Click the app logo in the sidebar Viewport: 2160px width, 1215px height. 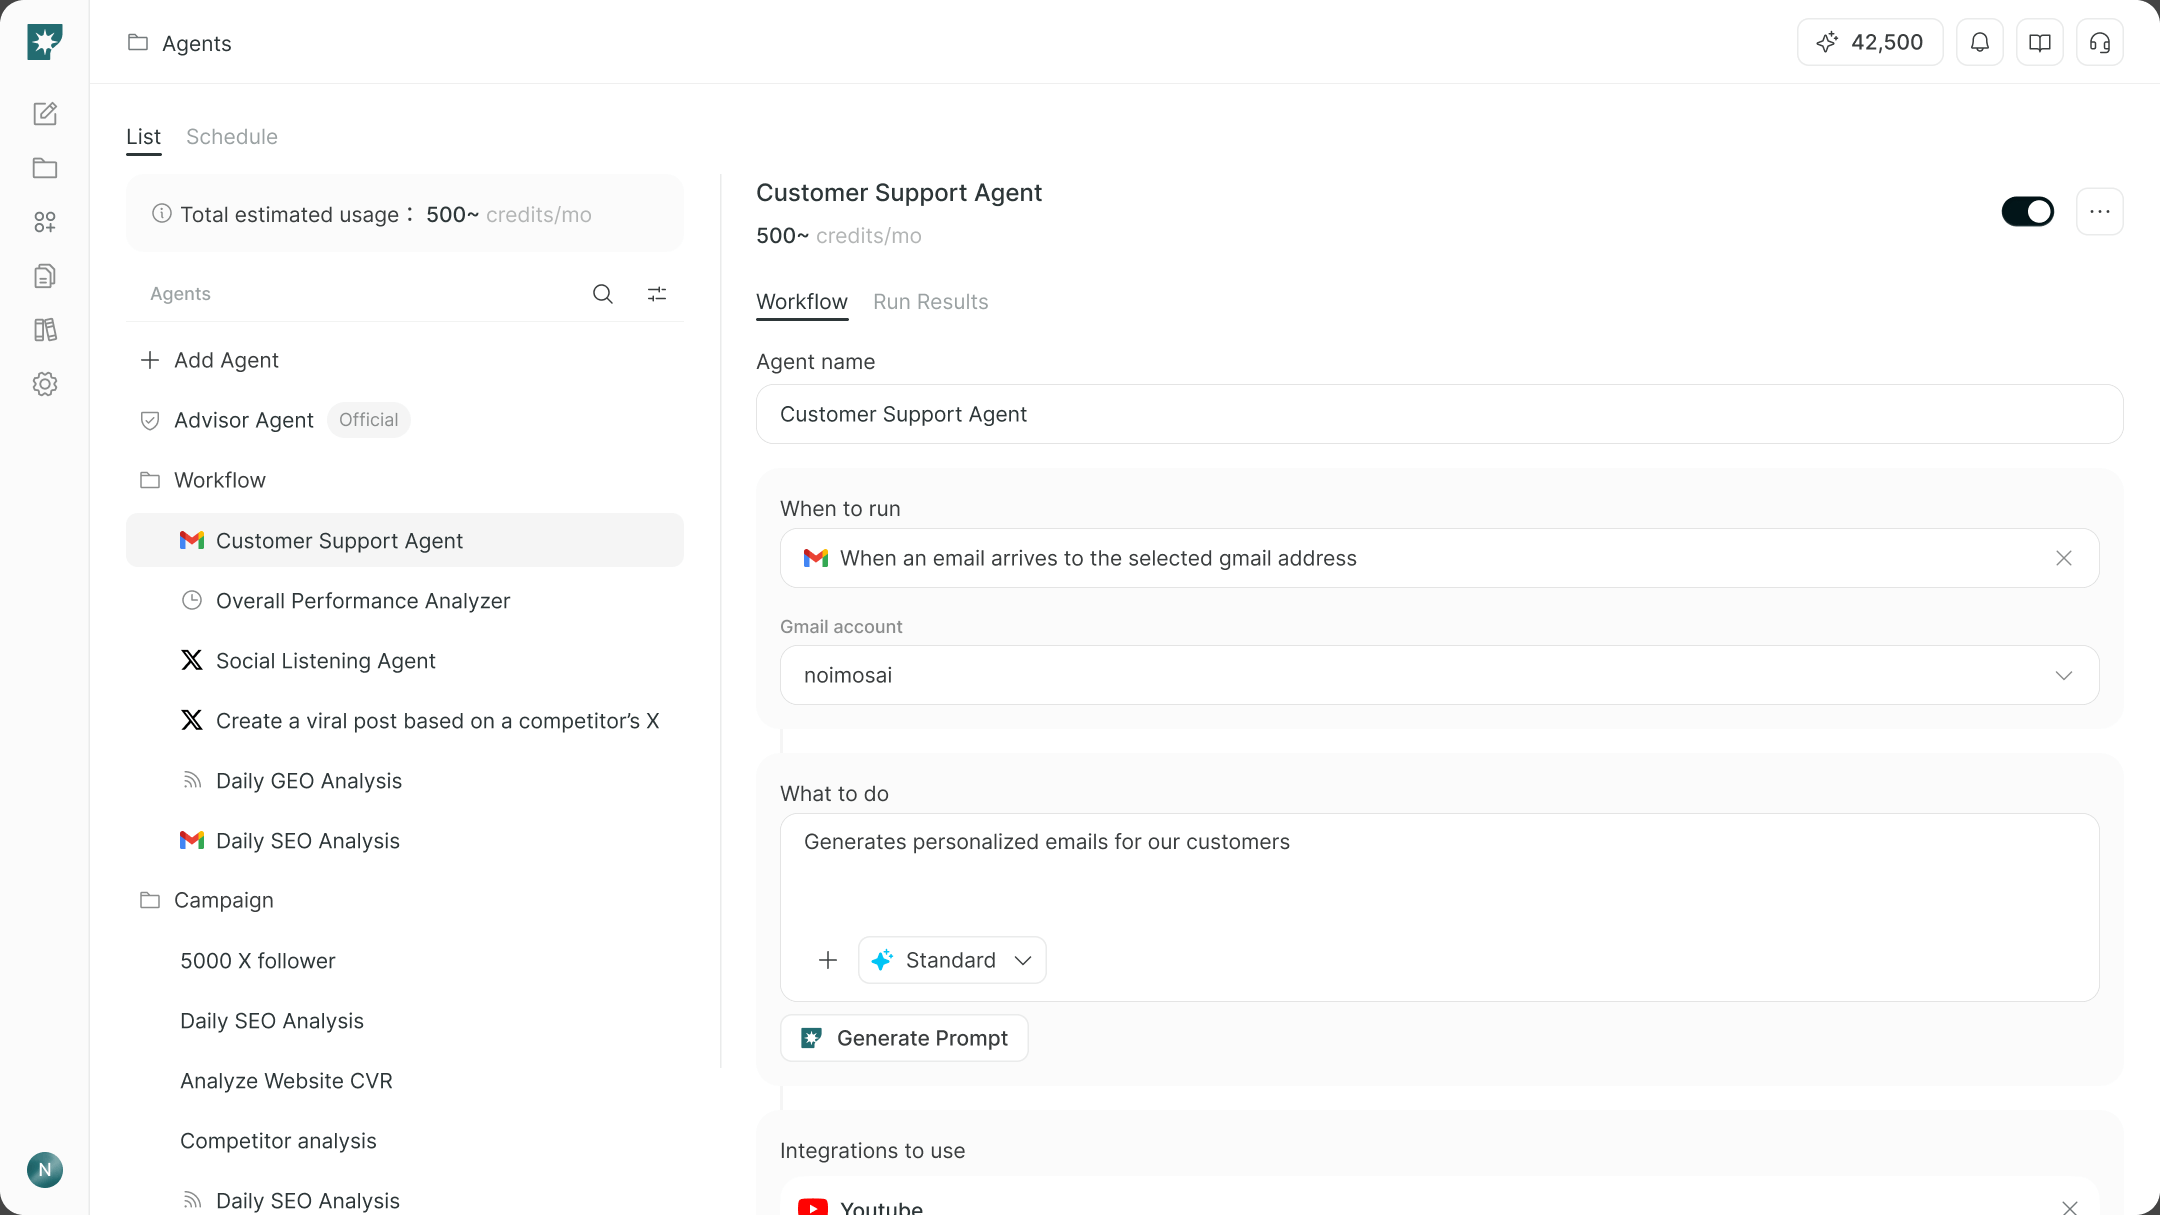[44, 42]
